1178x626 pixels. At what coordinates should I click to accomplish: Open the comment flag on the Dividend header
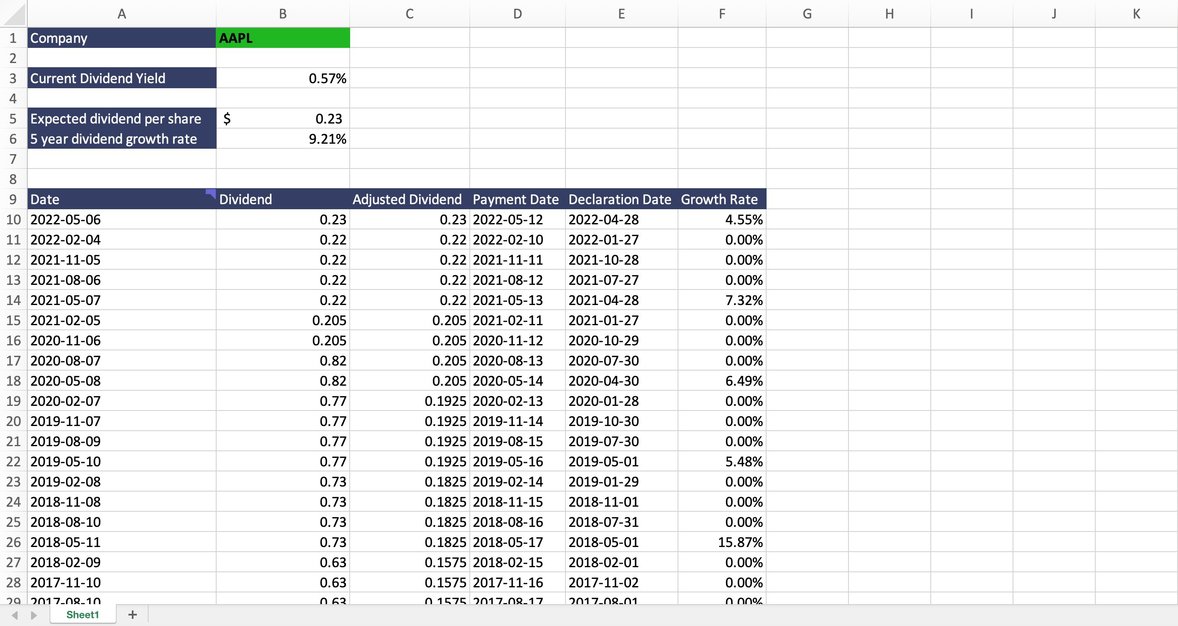[210, 192]
